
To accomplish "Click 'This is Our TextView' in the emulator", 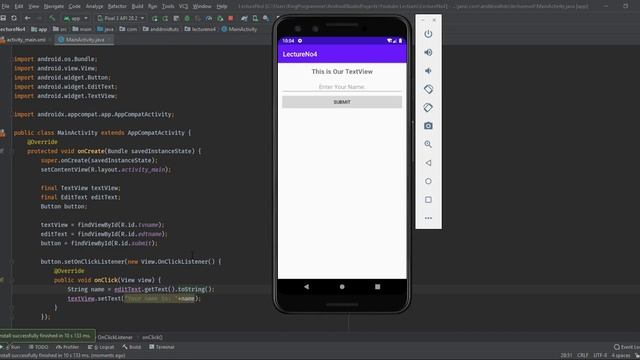I will (x=342, y=71).
